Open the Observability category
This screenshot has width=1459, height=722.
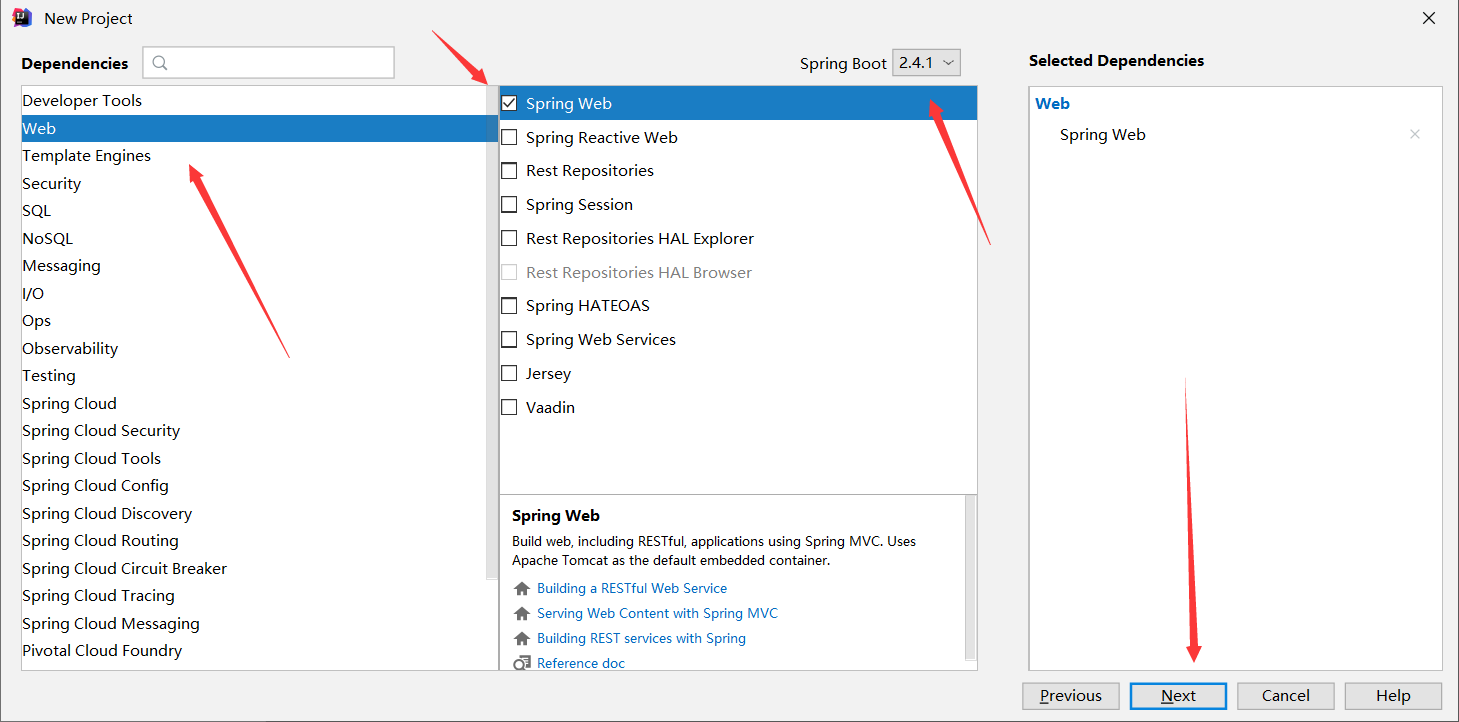click(x=254, y=348)
